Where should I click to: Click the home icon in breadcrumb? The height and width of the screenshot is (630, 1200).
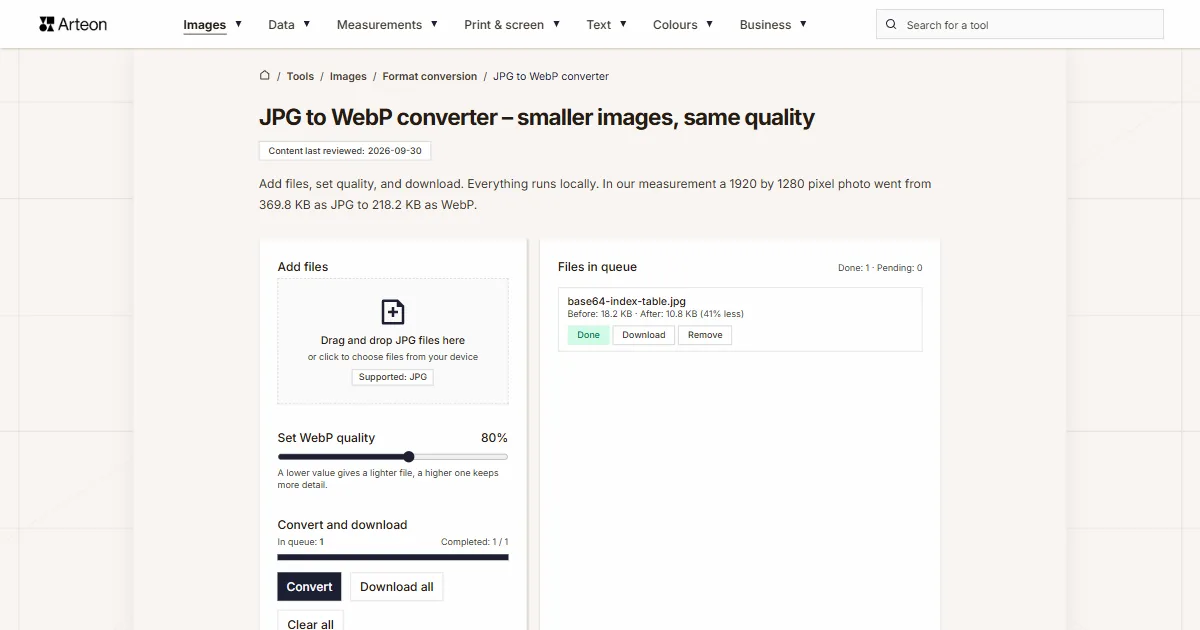point(265,75)
